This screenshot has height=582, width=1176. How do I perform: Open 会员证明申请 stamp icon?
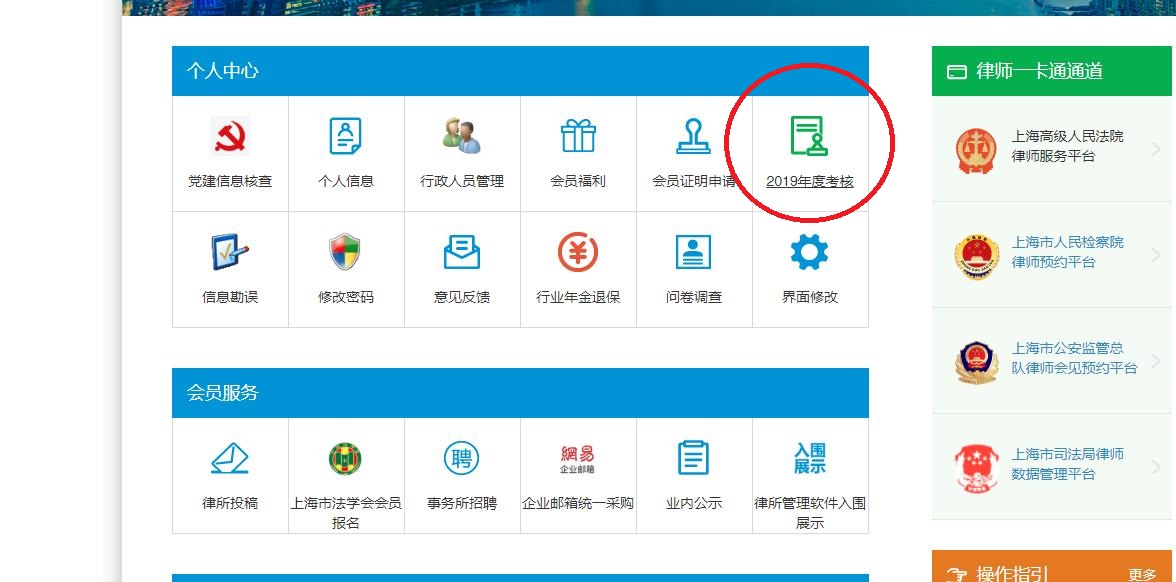click(x=694, y=136)
